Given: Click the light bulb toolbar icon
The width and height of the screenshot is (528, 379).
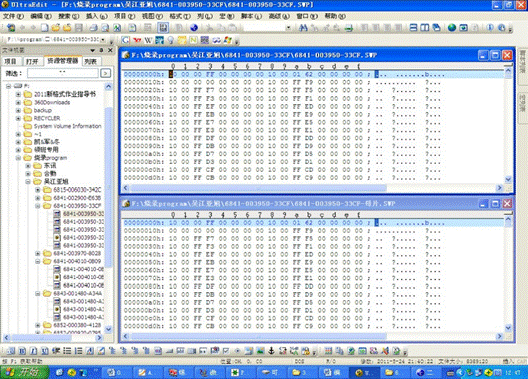Looking at the screenshot, I should click(x=171, y=40).
